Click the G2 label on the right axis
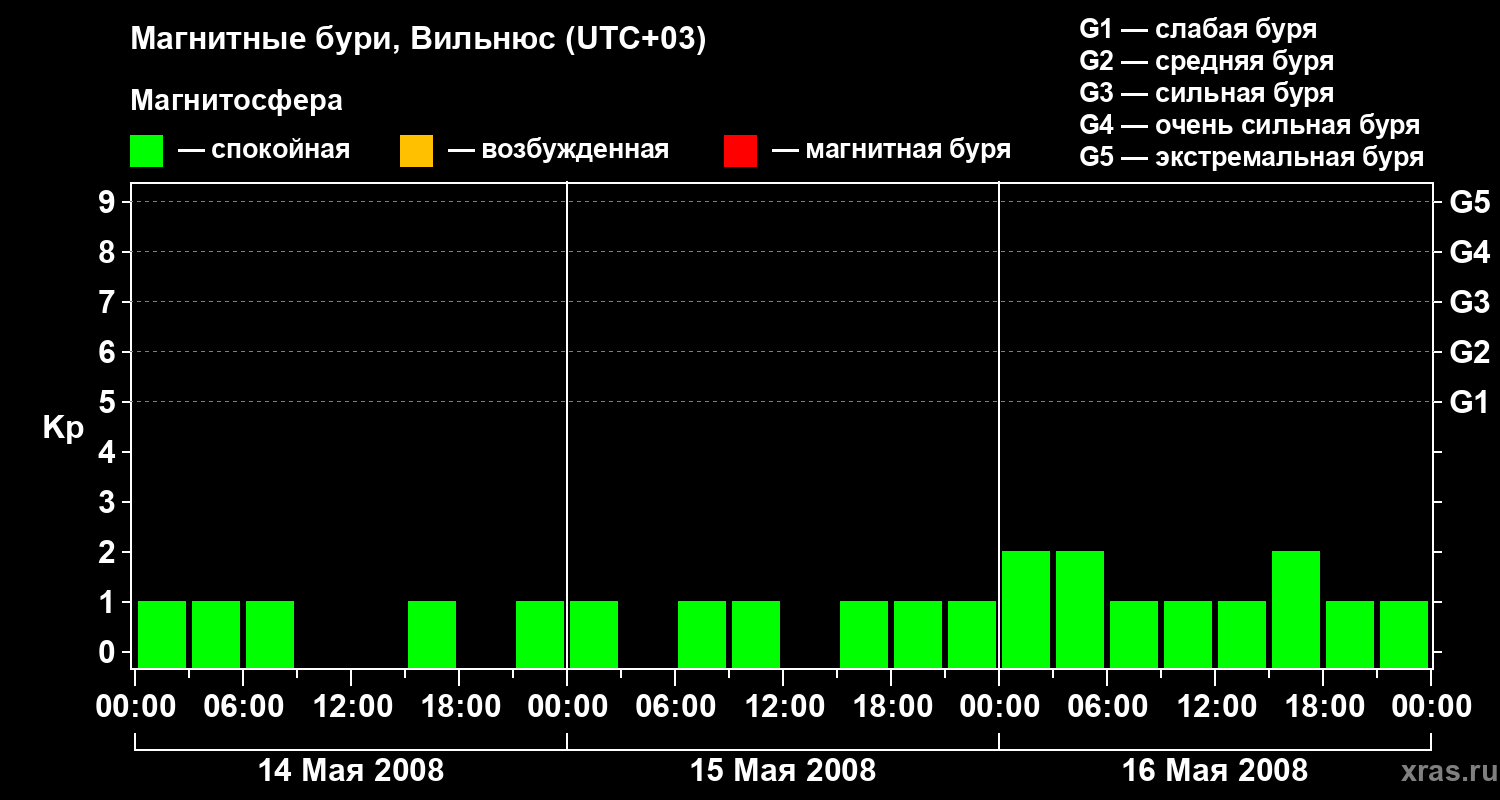Image resolution: width=1500 pixels, height=800 pixels. (x=1469, y=352)
